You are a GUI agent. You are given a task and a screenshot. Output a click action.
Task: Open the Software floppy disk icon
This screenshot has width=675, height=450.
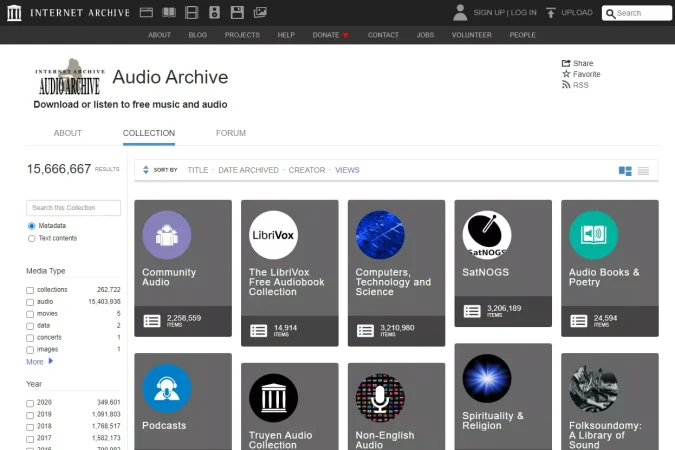pyautogui.click(x=237, y=12)
